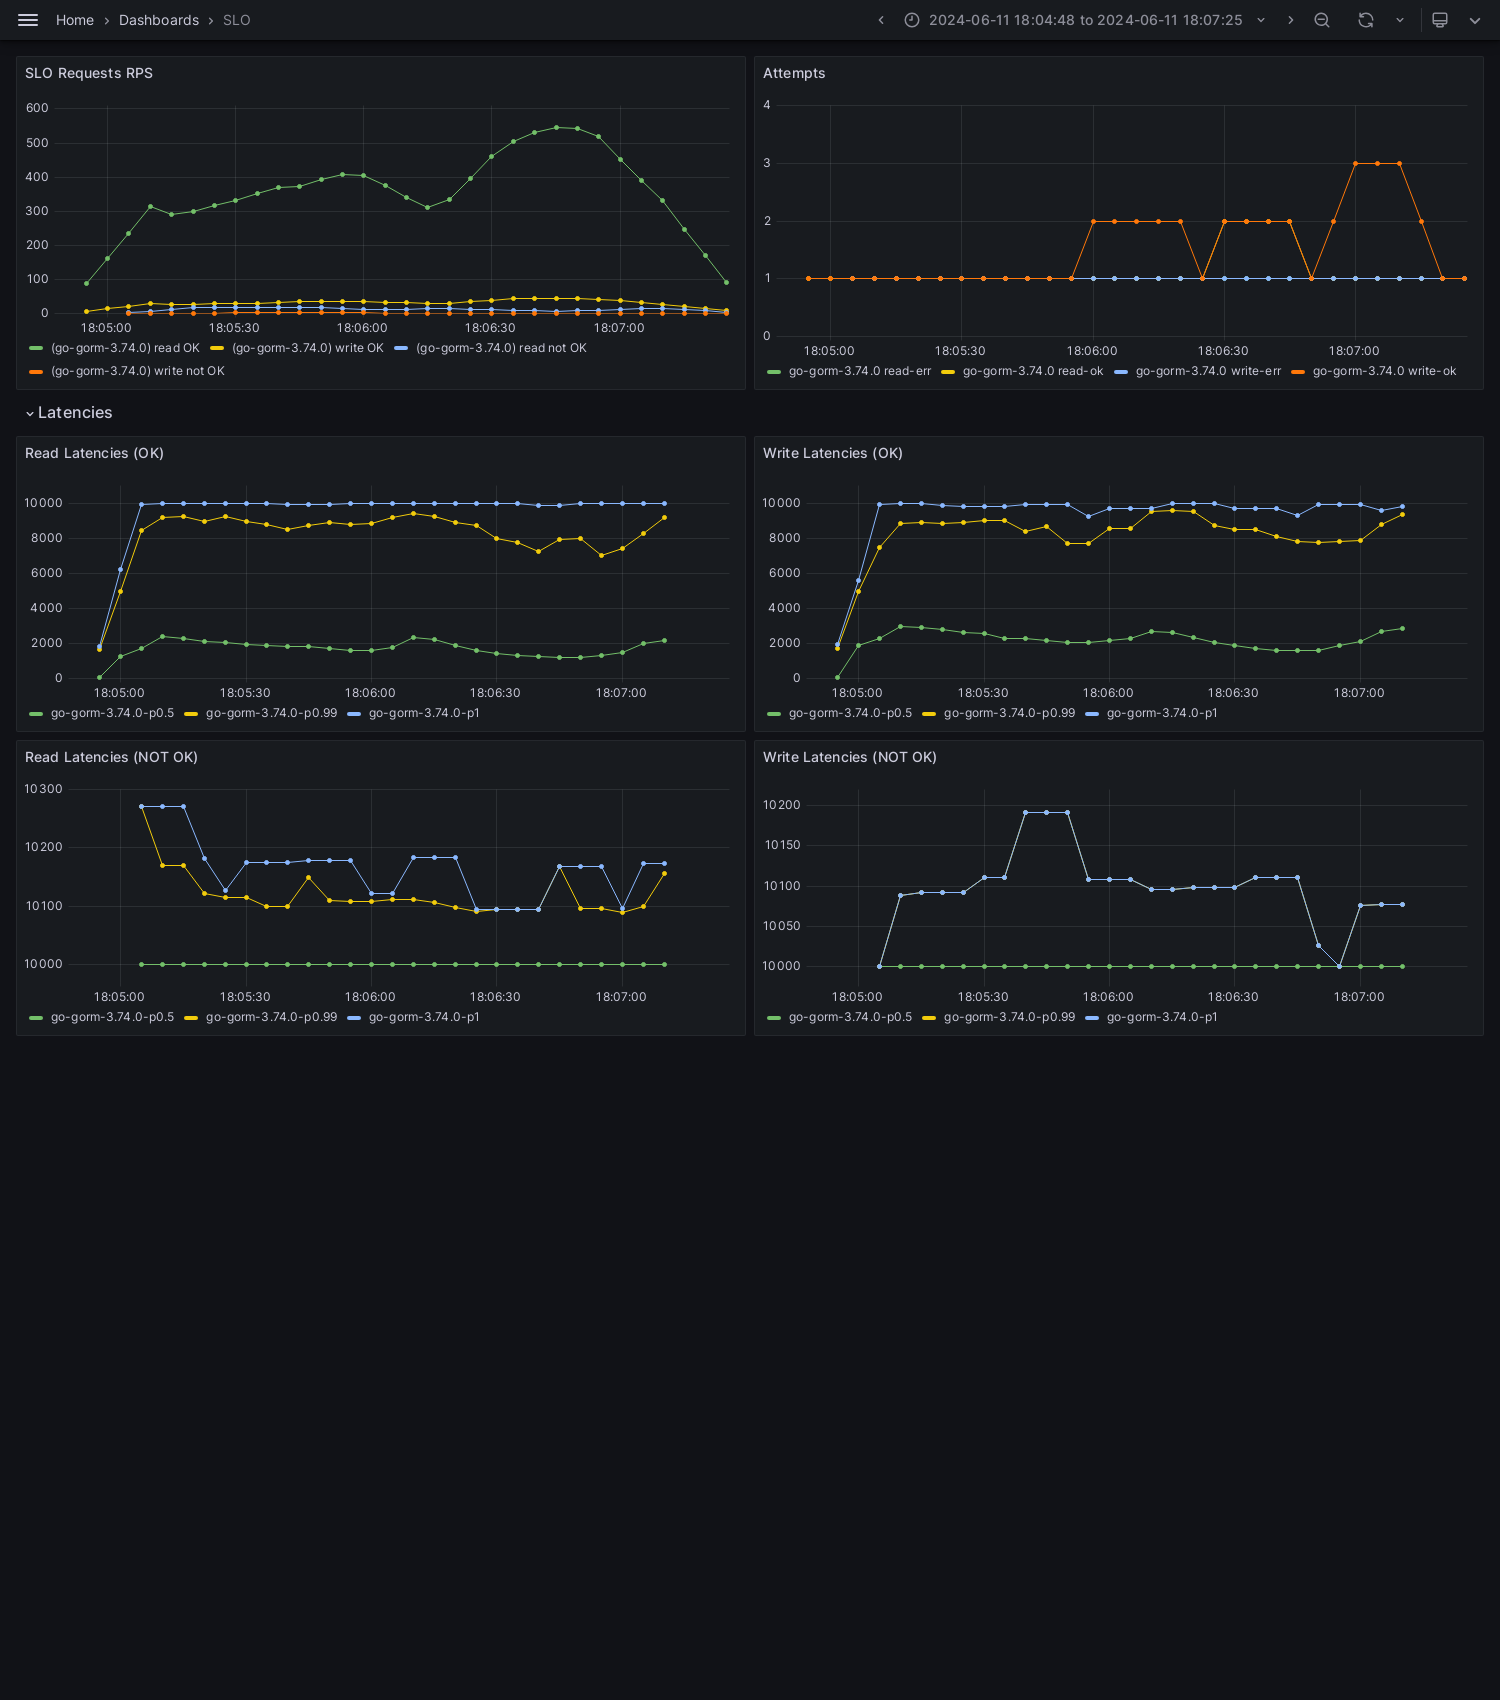Open Write Latencies (NOT OK) panel title
Image resolution: width=1500 pixels, height=1700 pixels.
click(x=850, y=757)
